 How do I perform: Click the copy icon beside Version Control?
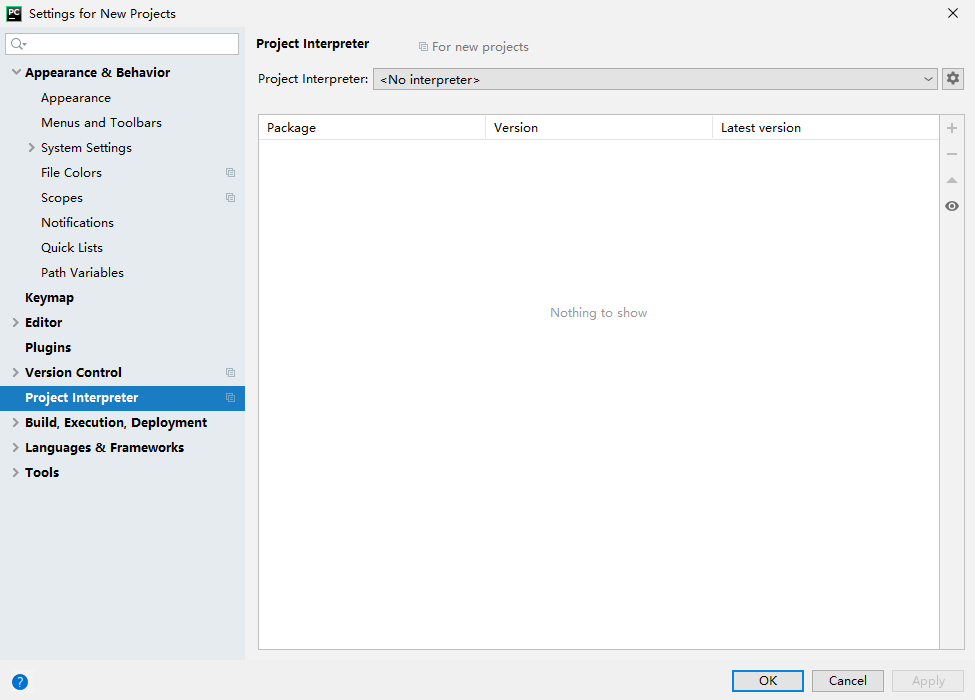[x=231, y=372]
